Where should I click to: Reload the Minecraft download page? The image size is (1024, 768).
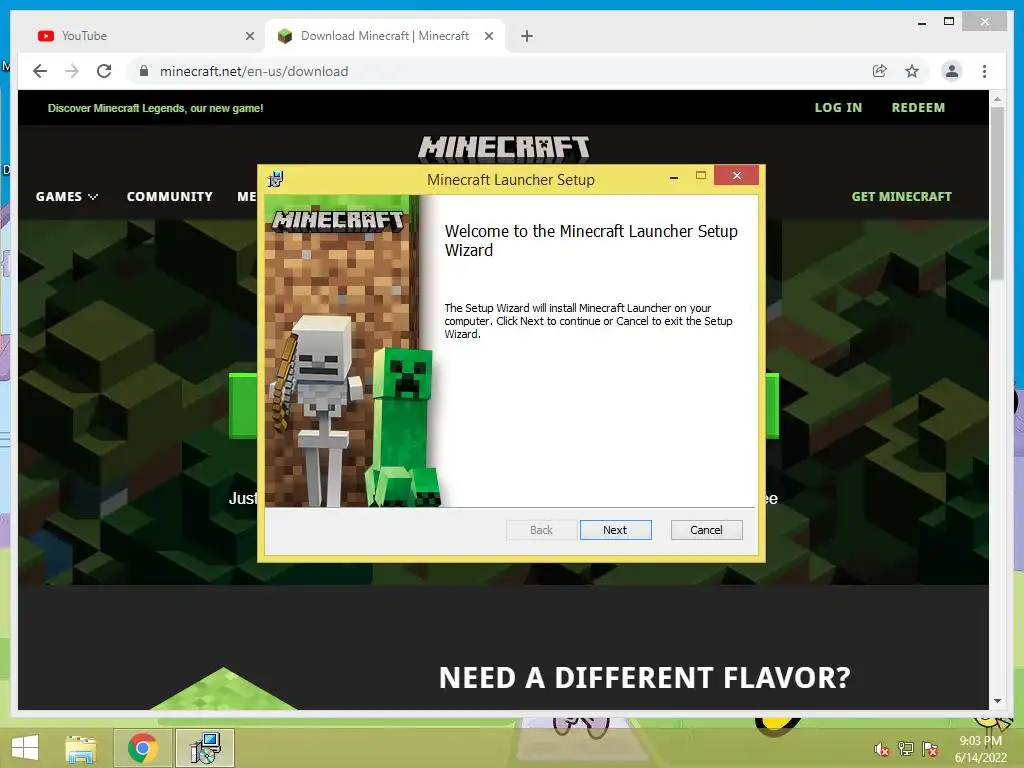click(x=104, y=71)
